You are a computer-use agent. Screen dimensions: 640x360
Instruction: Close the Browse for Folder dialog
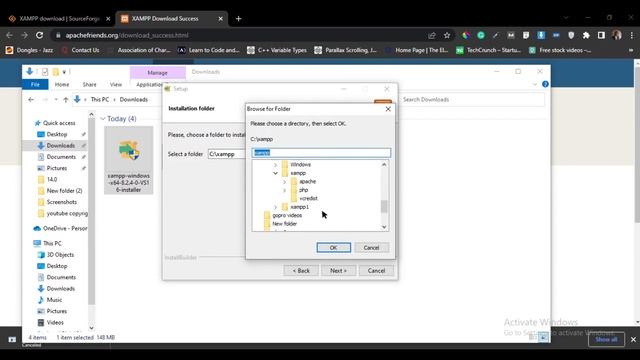pyautogui.click(x=388, y=109)
